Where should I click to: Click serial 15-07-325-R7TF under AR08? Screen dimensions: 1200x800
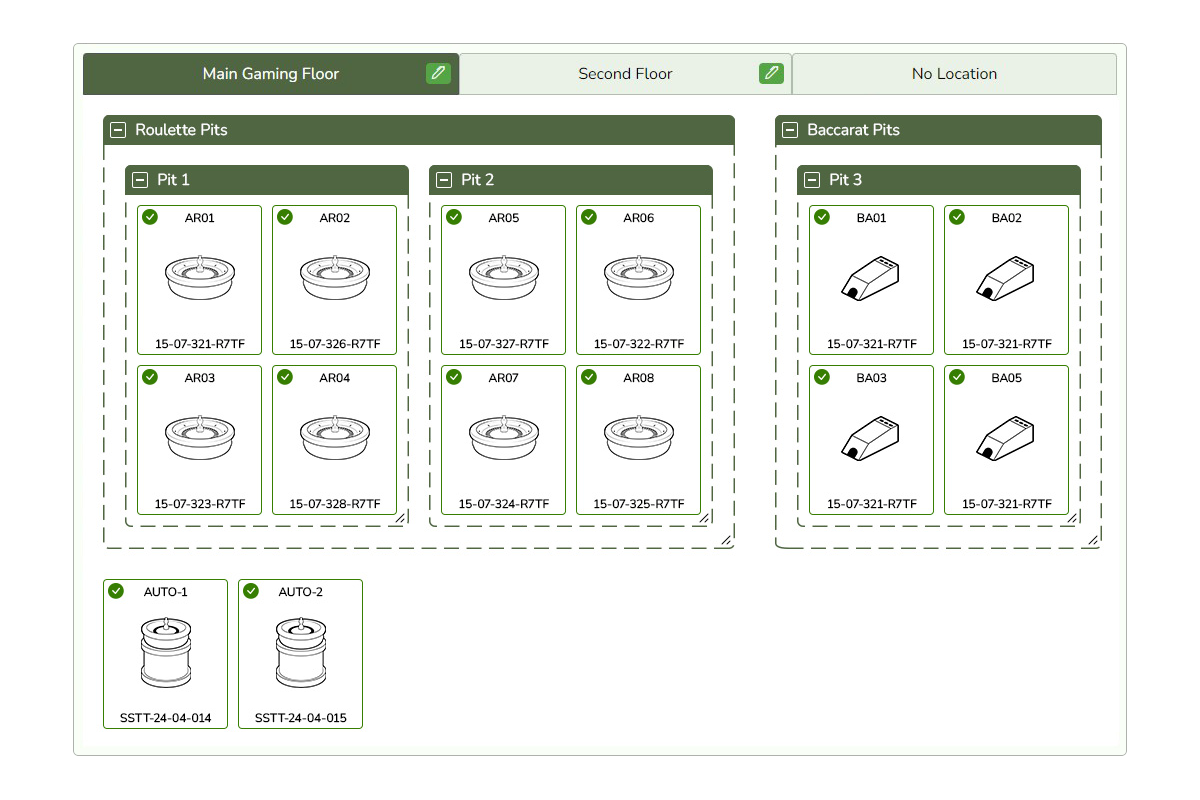coord(639,504)
